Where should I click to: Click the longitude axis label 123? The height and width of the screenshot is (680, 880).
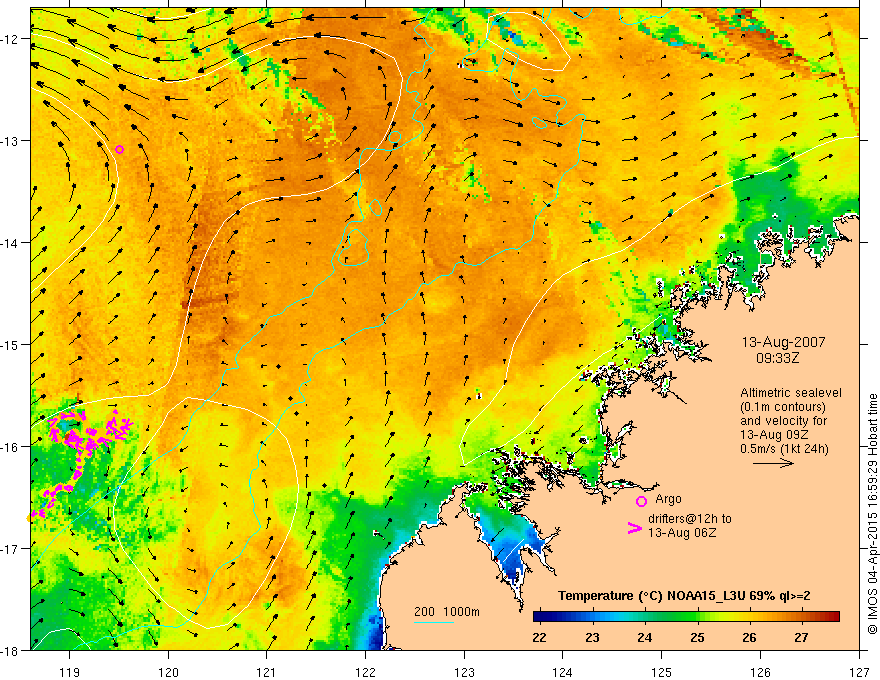click(464, 672)
